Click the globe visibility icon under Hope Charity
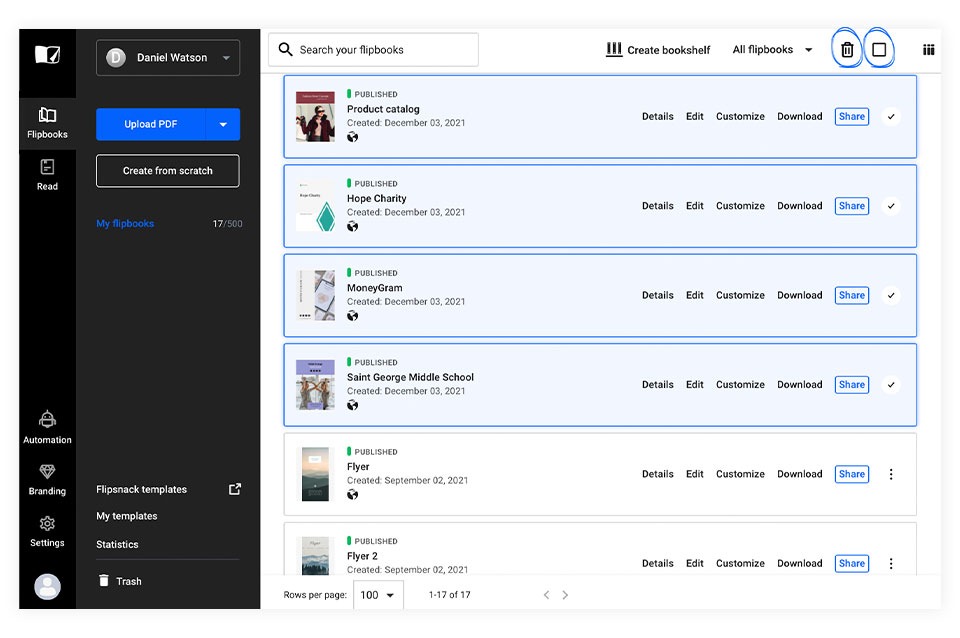Screen dimensions: 960x638 pos(353,227)
